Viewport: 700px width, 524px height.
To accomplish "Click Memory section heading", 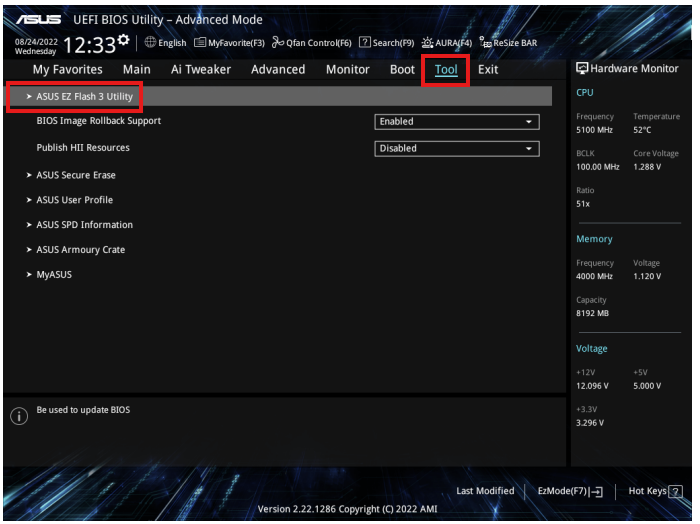I will click(594, 239).
